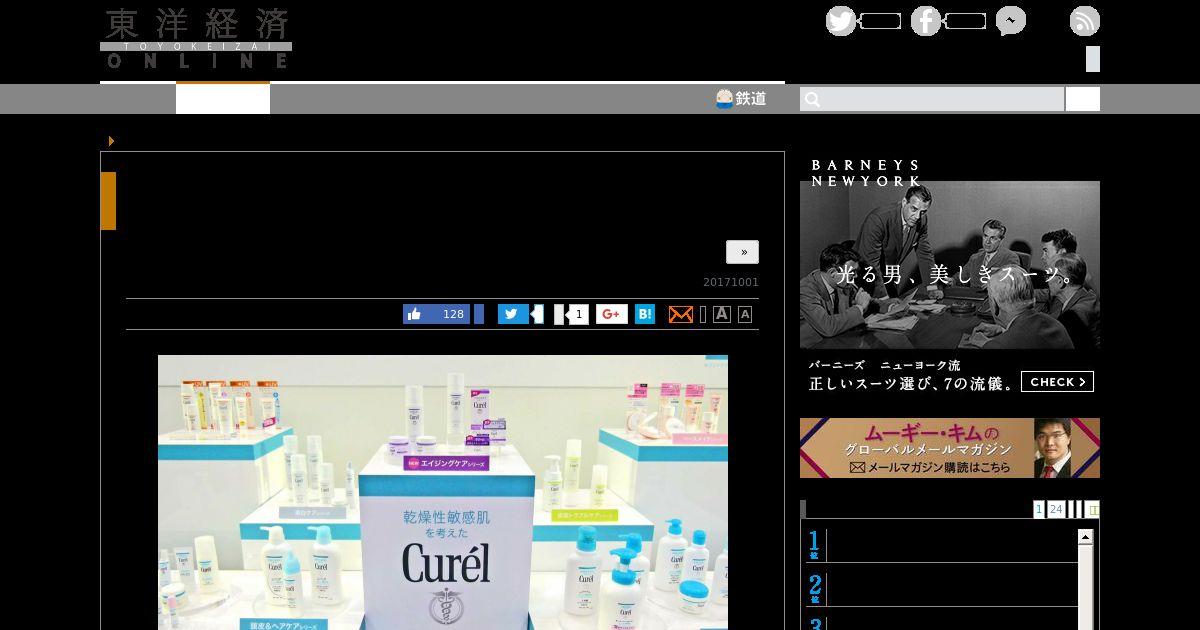This screenshot has width=1200, height=630.
Task: Switch to small font size A
Action: [x=745, y=315]
